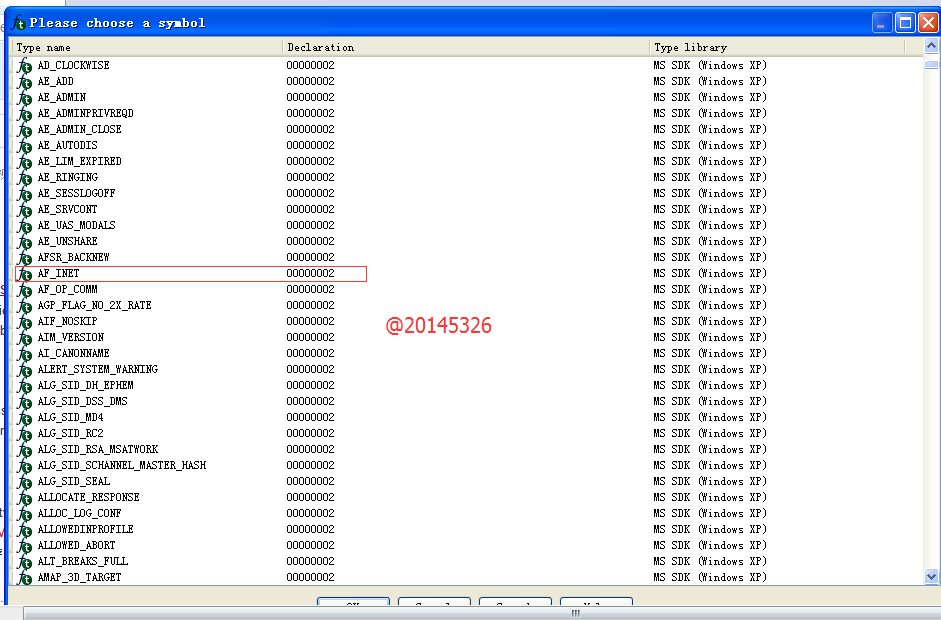Click the symbol icon next to AD_CLOCKWISE

coord(24,66)
